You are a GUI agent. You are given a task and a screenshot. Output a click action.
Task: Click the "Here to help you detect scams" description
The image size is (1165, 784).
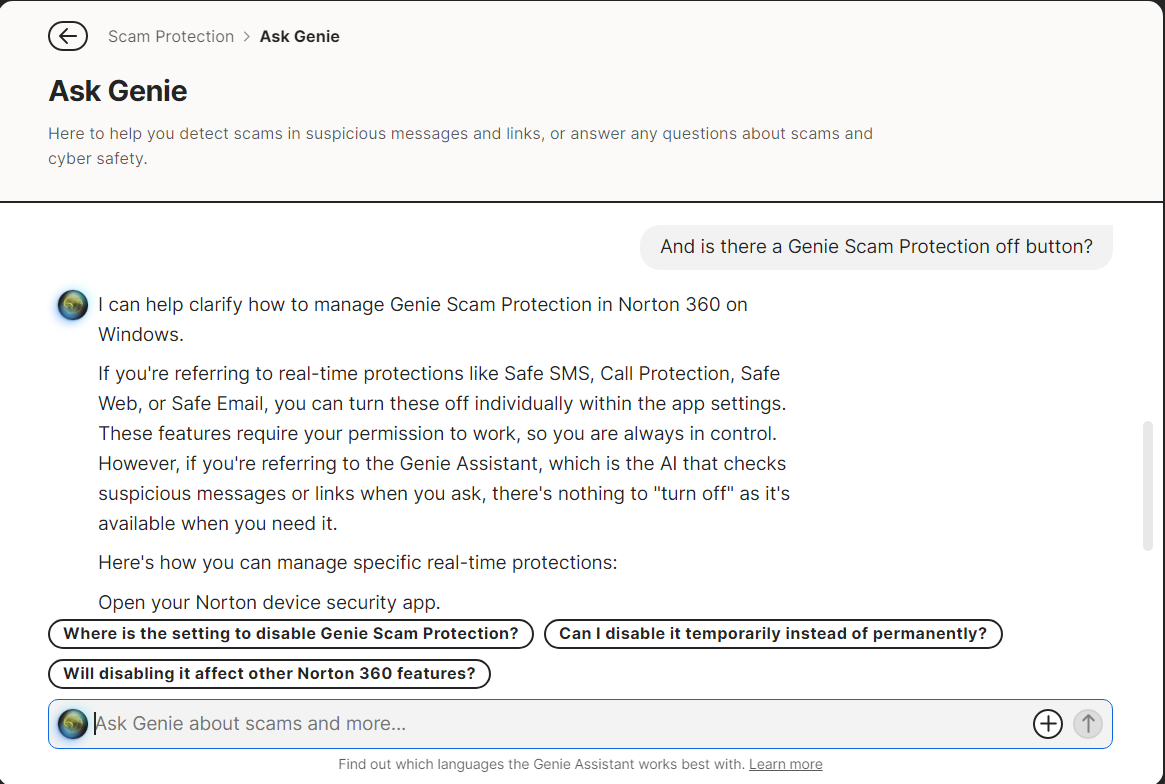point(460,146)
